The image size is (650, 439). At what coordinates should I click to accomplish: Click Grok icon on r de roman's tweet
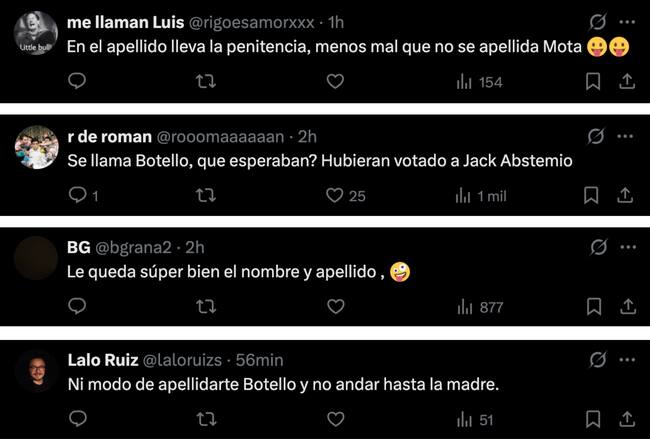pos(596,135)
